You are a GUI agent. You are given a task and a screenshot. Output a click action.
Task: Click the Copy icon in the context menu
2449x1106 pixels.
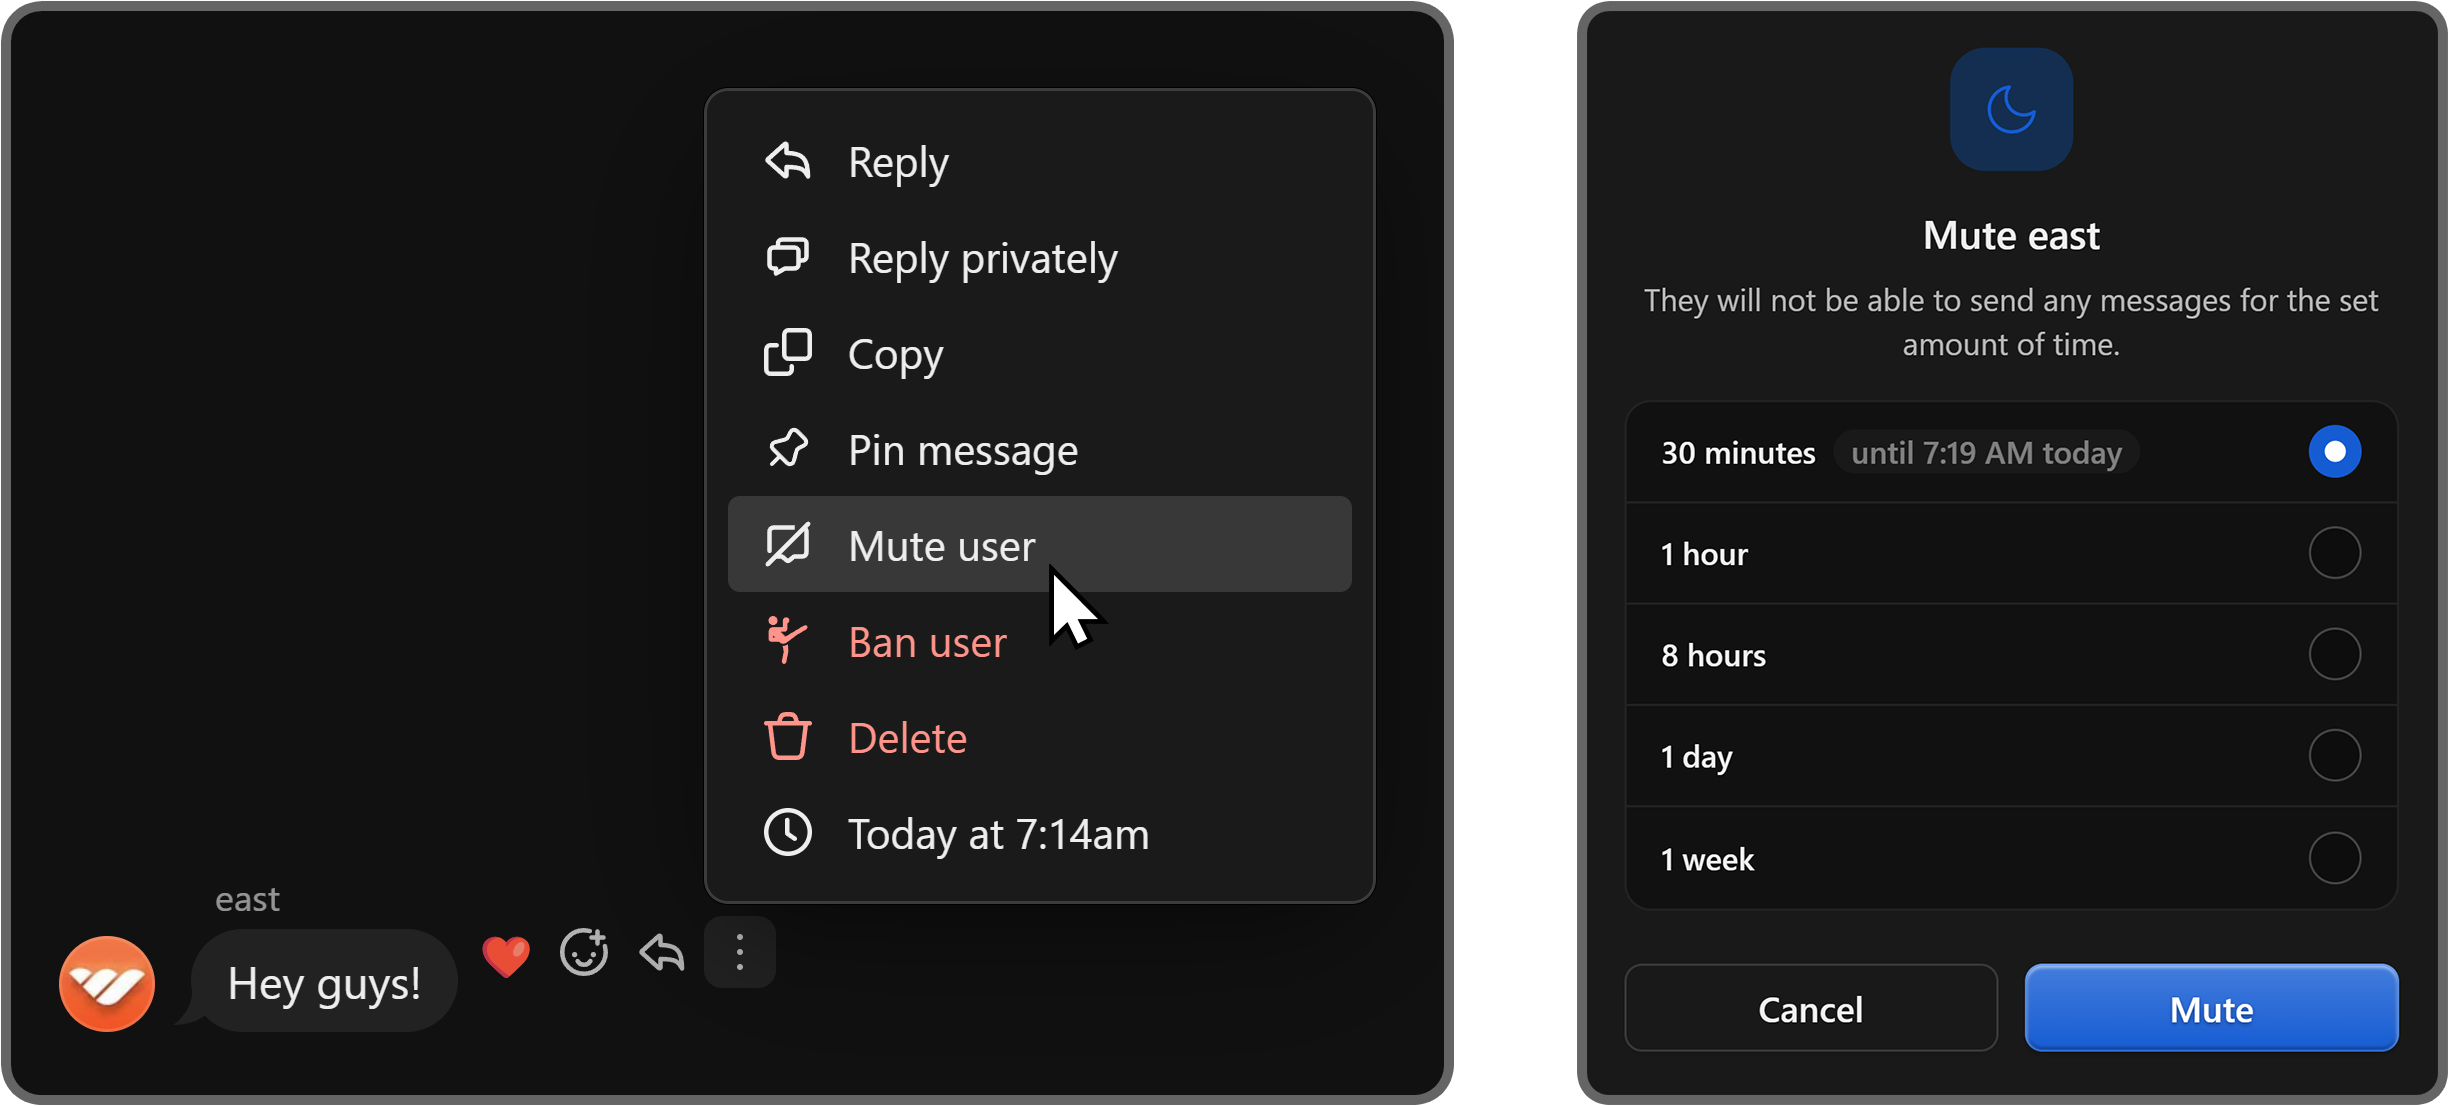[x=788, y=353]
